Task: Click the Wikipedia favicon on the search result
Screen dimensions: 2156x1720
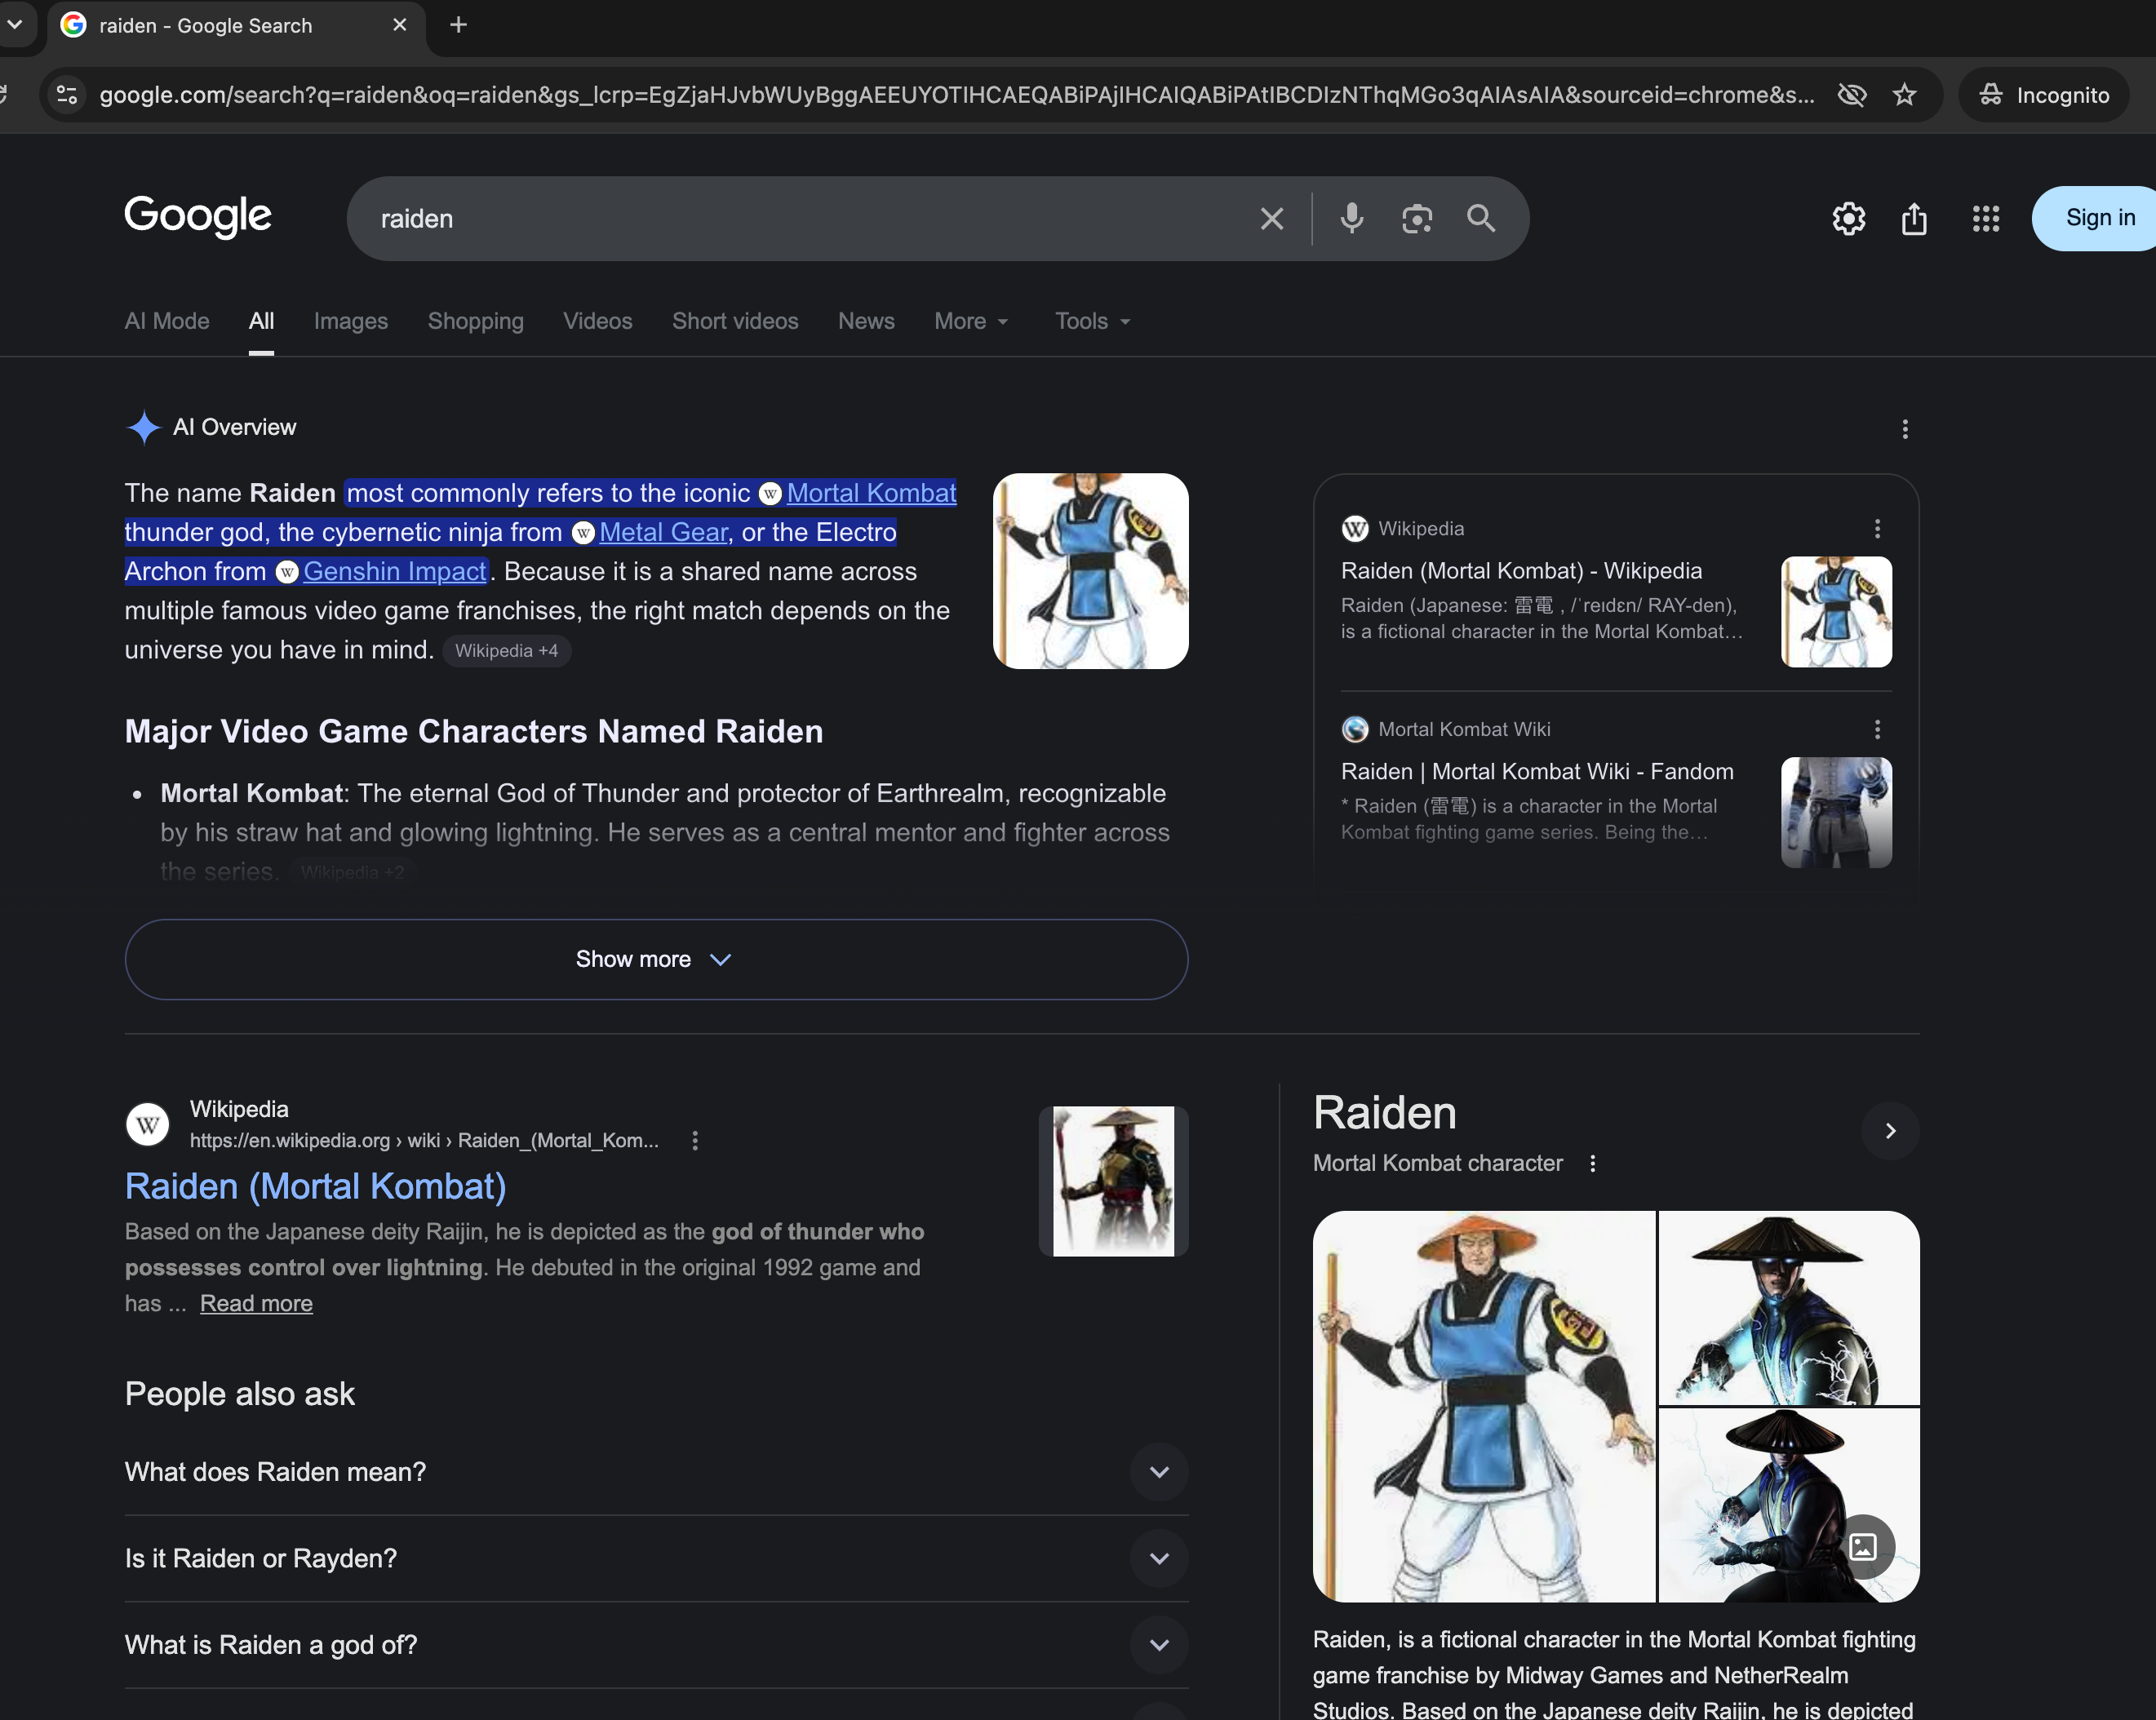Action: coord(148,1124)
